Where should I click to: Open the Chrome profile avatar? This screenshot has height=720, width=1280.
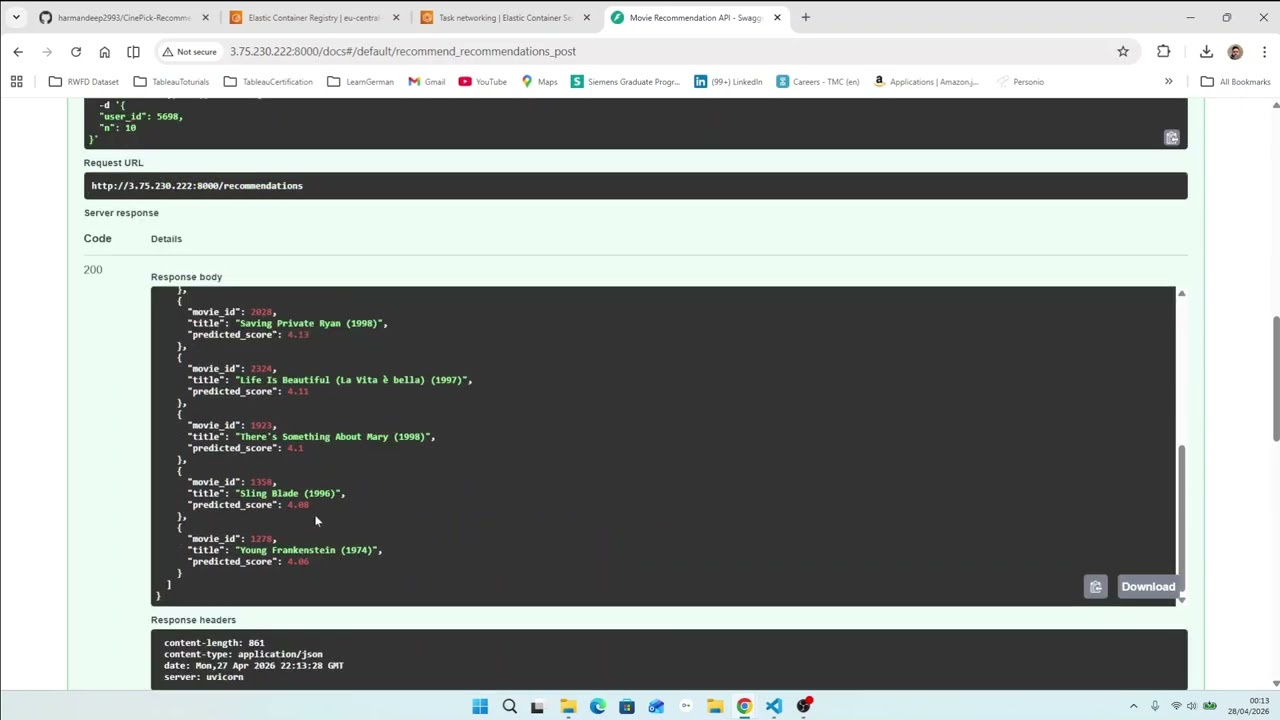point(1235,51)
